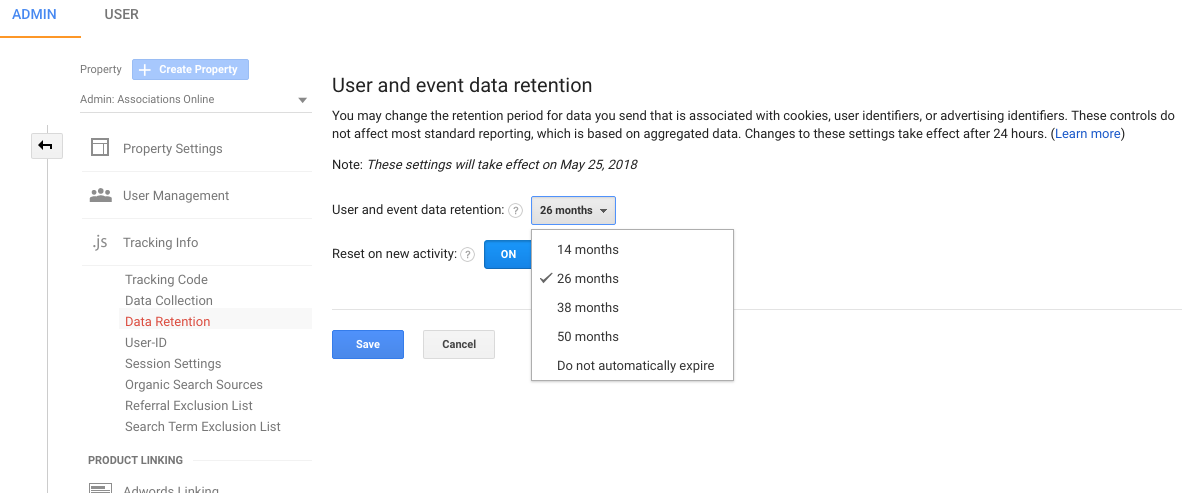
Task: Click the Property Settings layout icon
Action: point(100,148)
